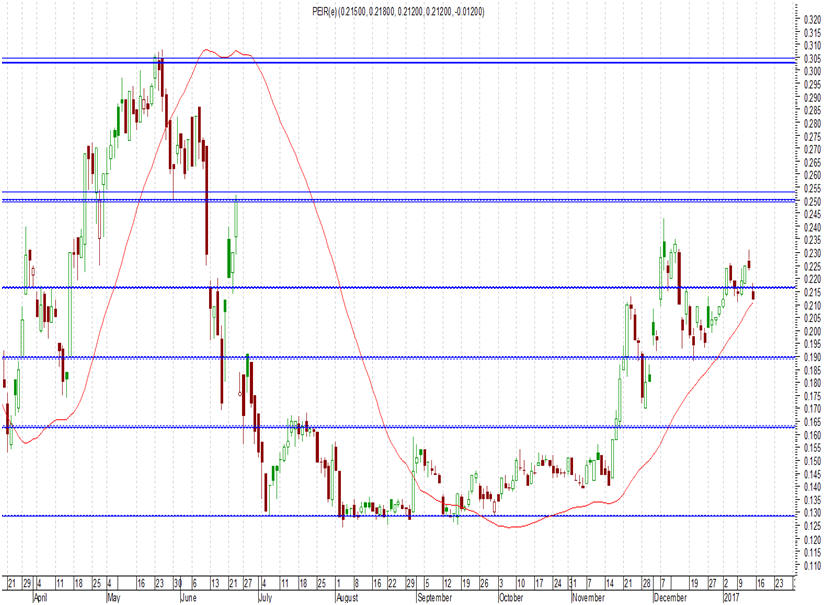The image size is (825, 605).
Task: Select date label 10 in October
Action: click(x=521, y=583)
